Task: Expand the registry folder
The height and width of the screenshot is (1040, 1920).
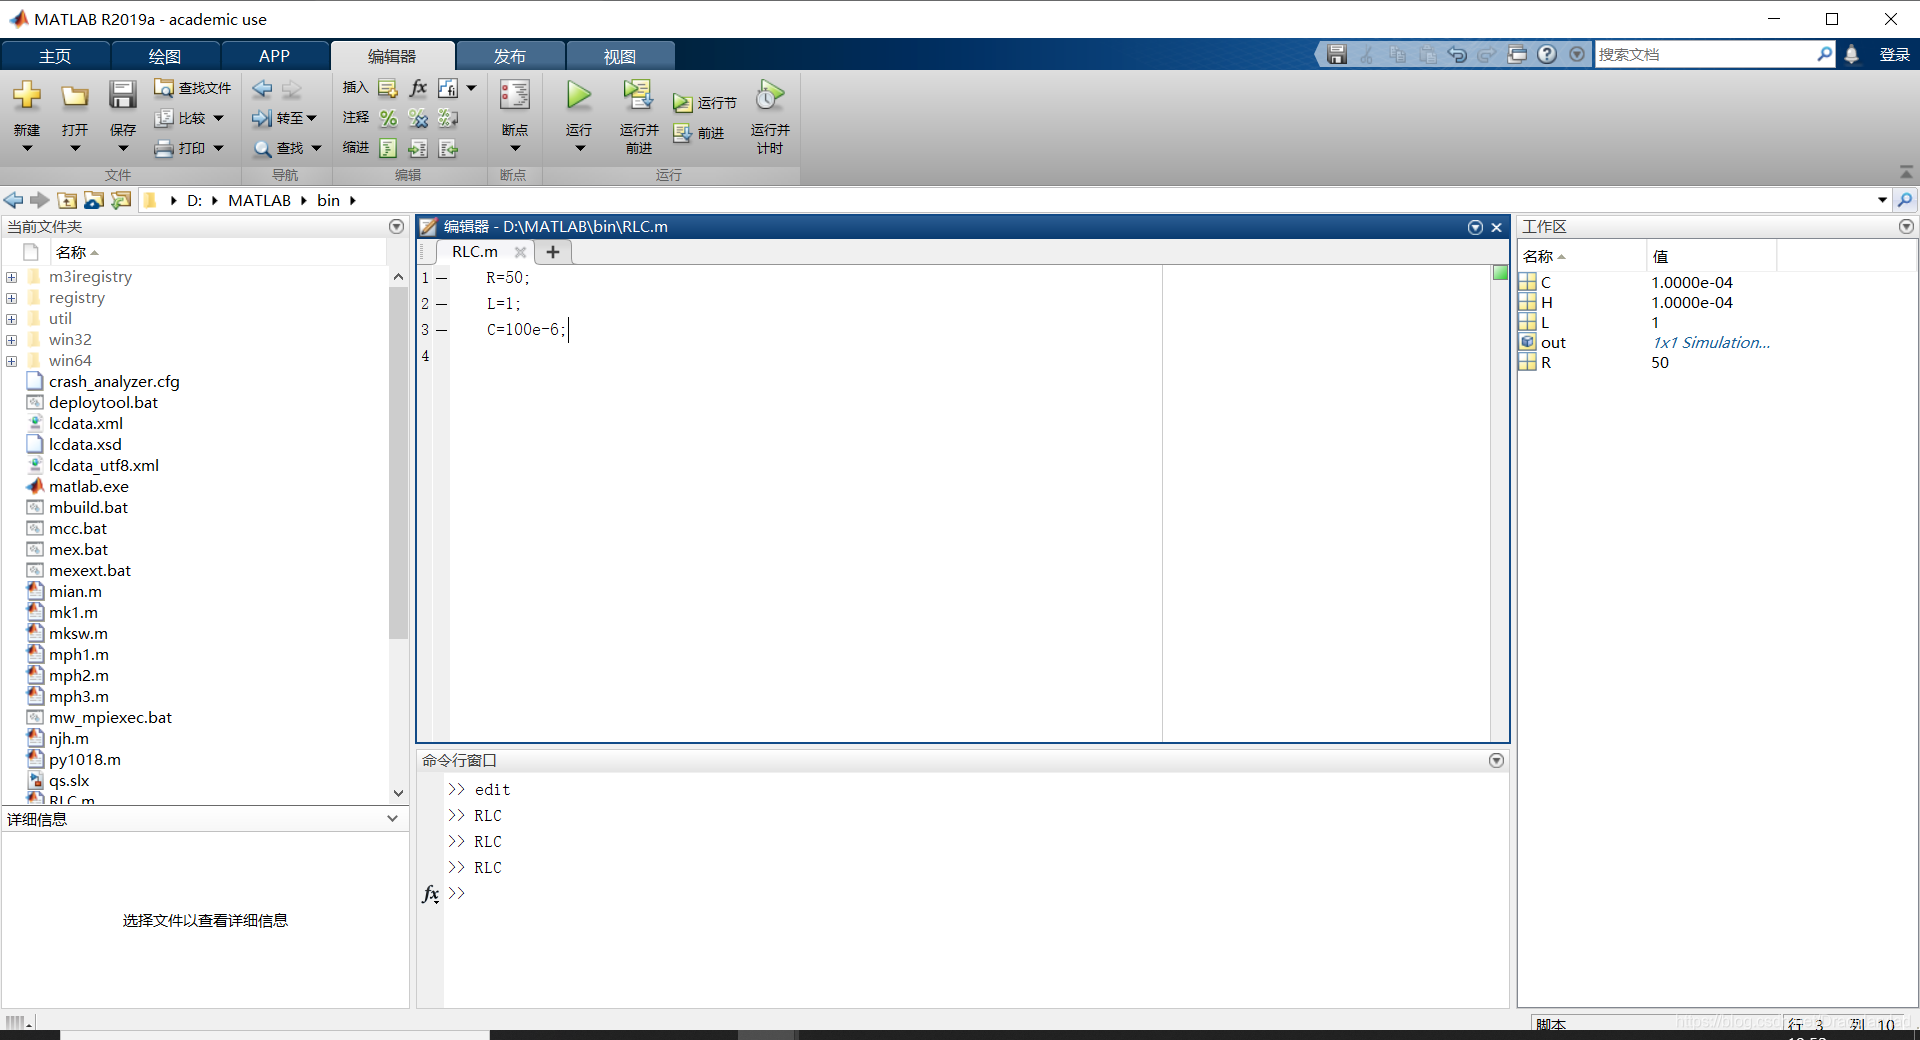Action: pos(11,298)
